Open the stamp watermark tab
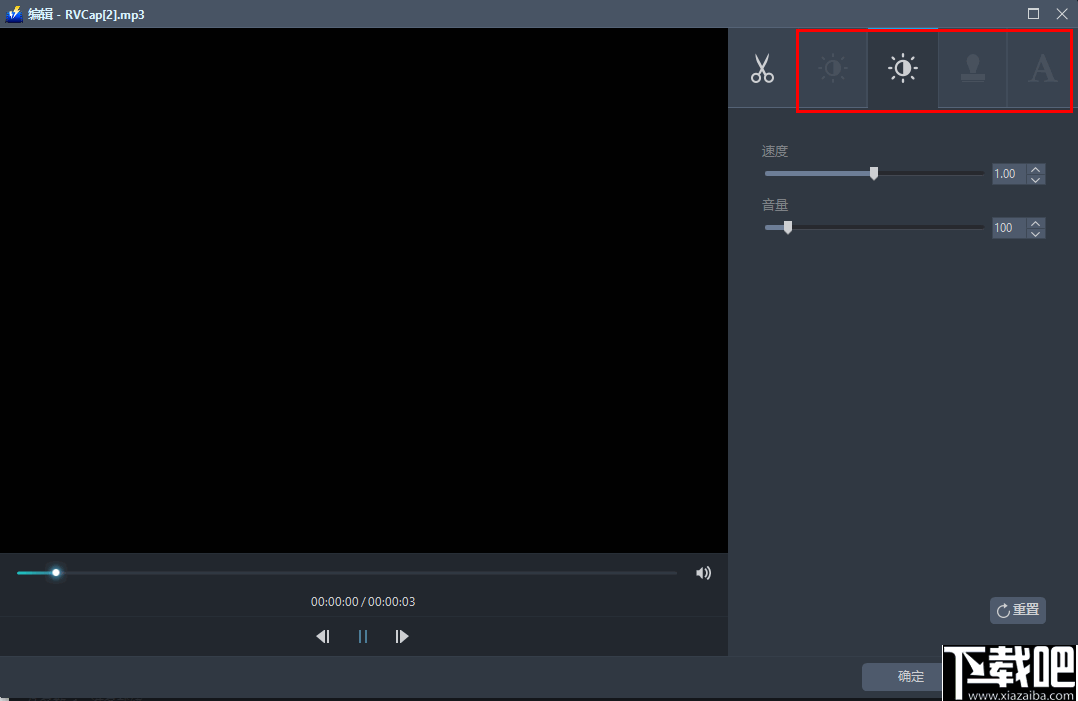 click(972, 68)
